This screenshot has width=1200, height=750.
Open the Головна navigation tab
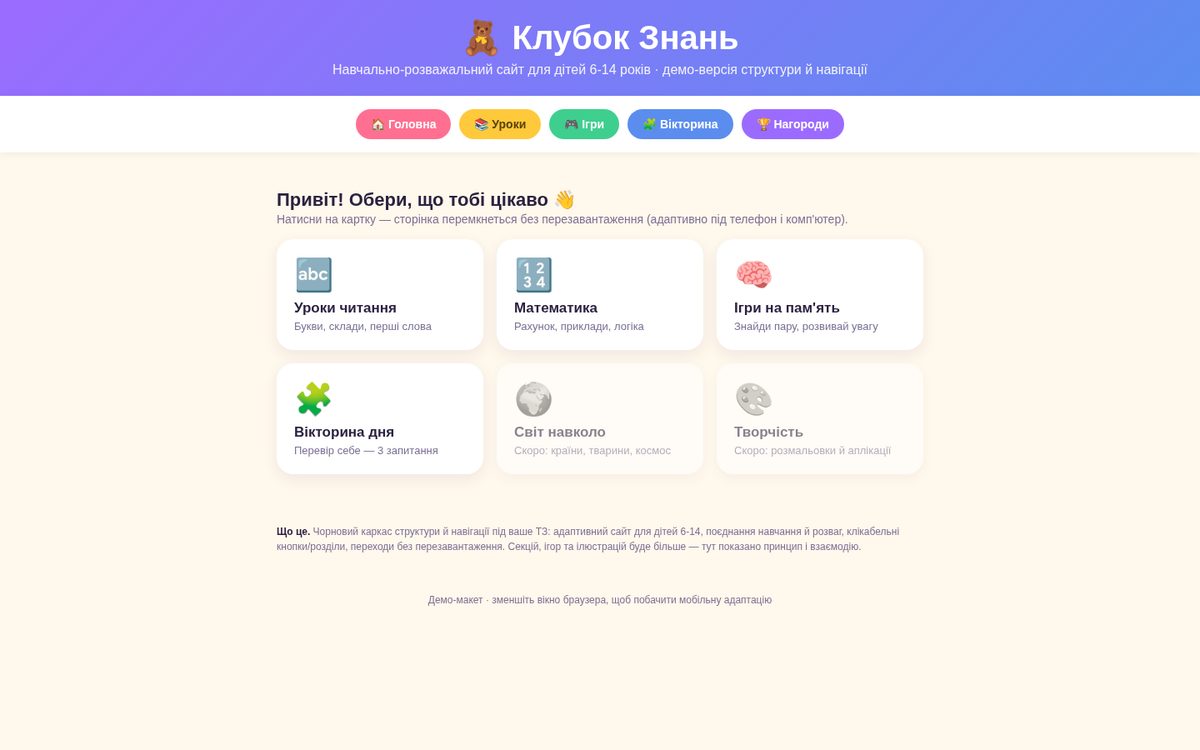[403, 124]
